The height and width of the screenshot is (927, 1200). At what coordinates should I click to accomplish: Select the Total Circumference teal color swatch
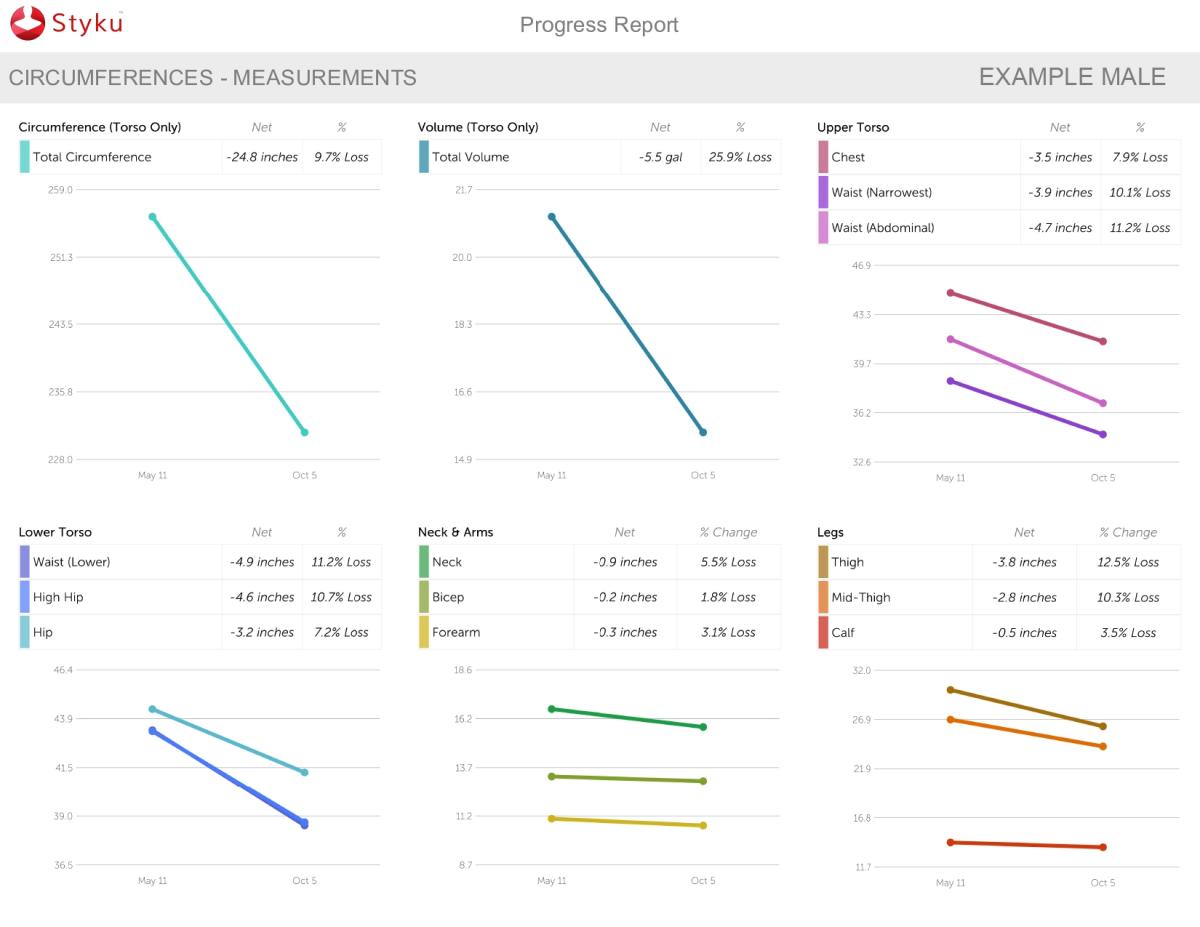click(x=24, y=157)
